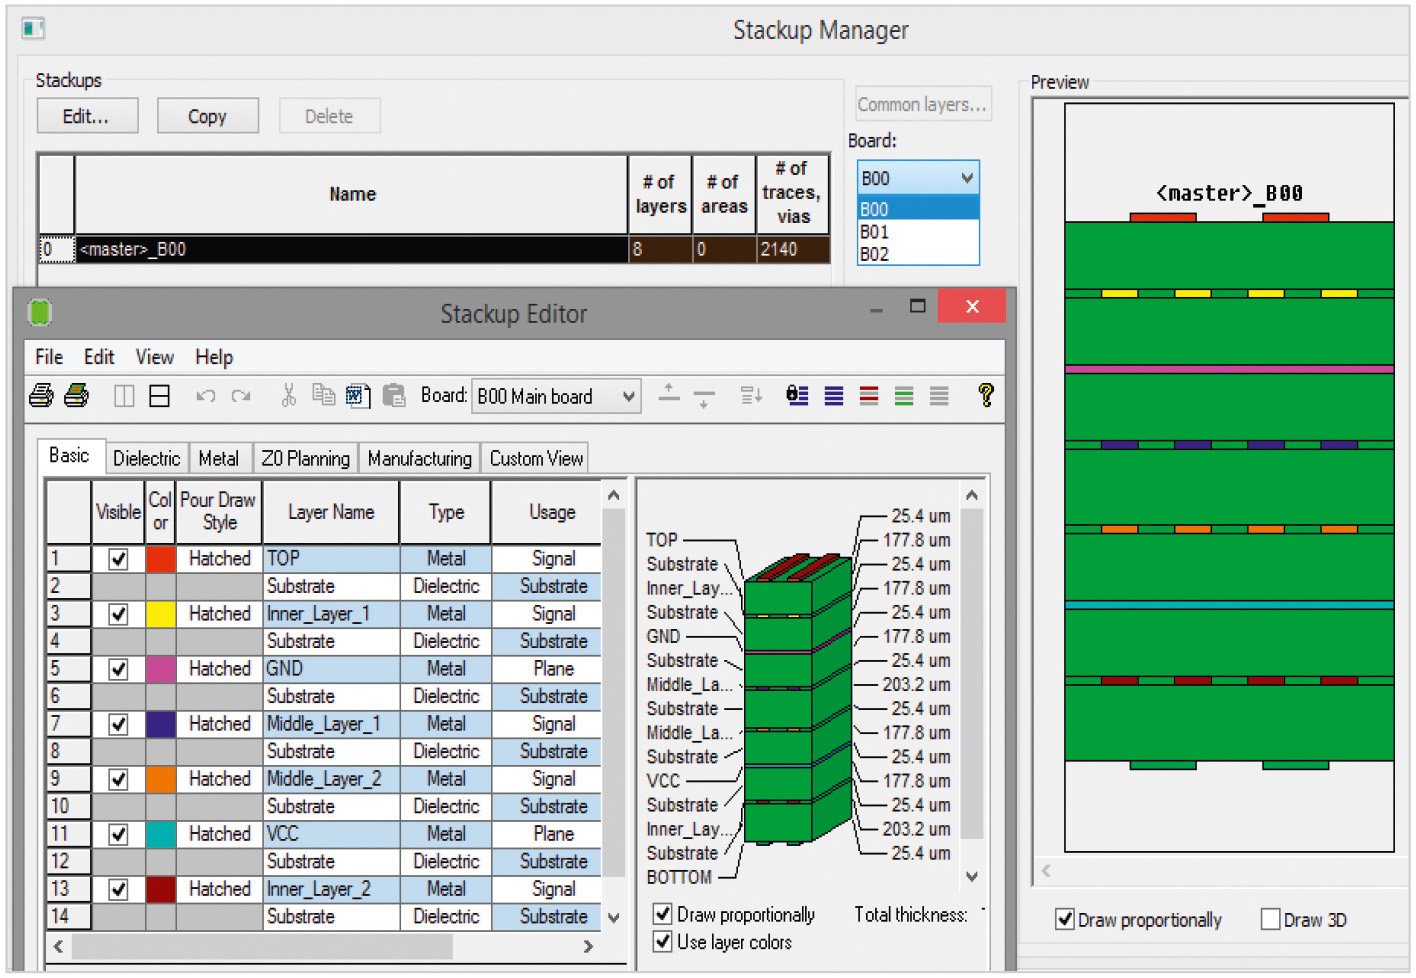This screenshot has height=978, width=1416.
Task: Click the lock layers icon in toolbar
Action: tap(797, 396)
